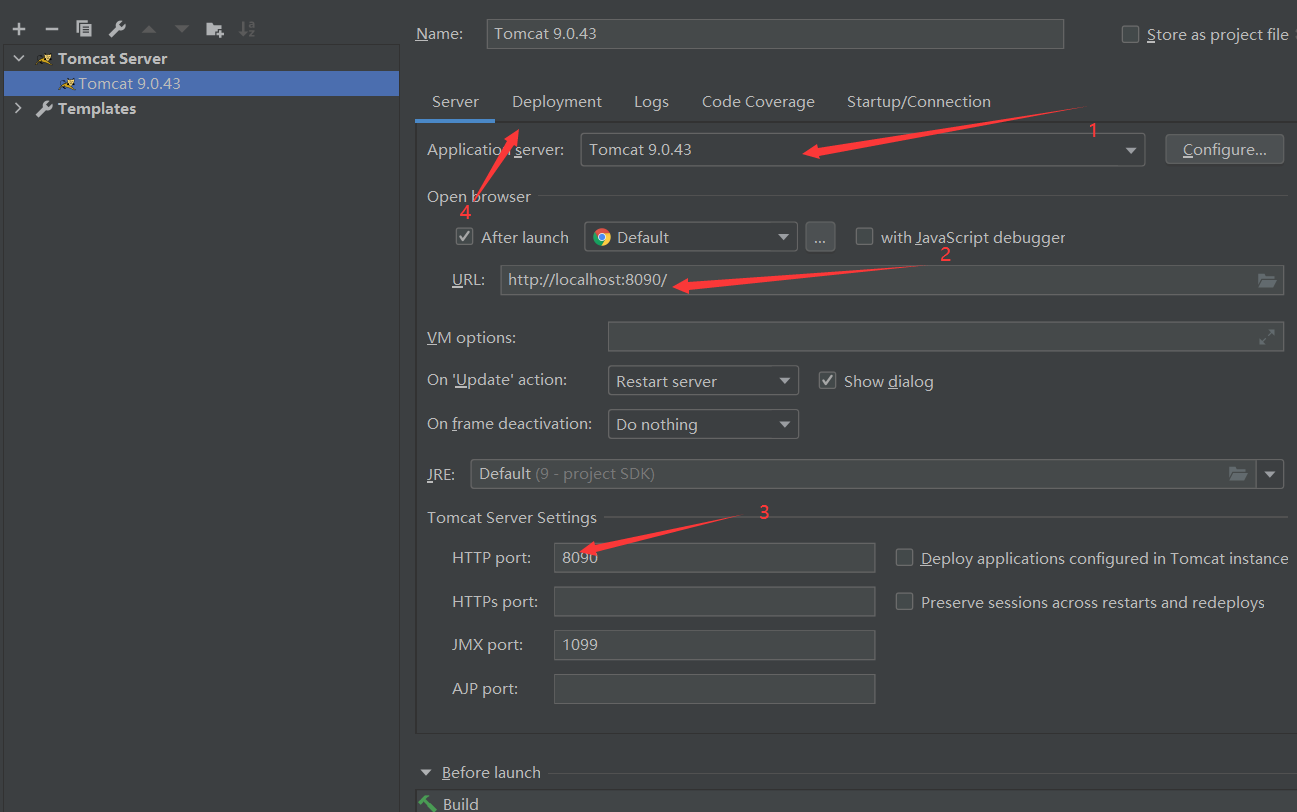The height and width of the screenshot is (812, 1297).
Task: Expand VM options field icon
Action: [x=1267, y=337]
